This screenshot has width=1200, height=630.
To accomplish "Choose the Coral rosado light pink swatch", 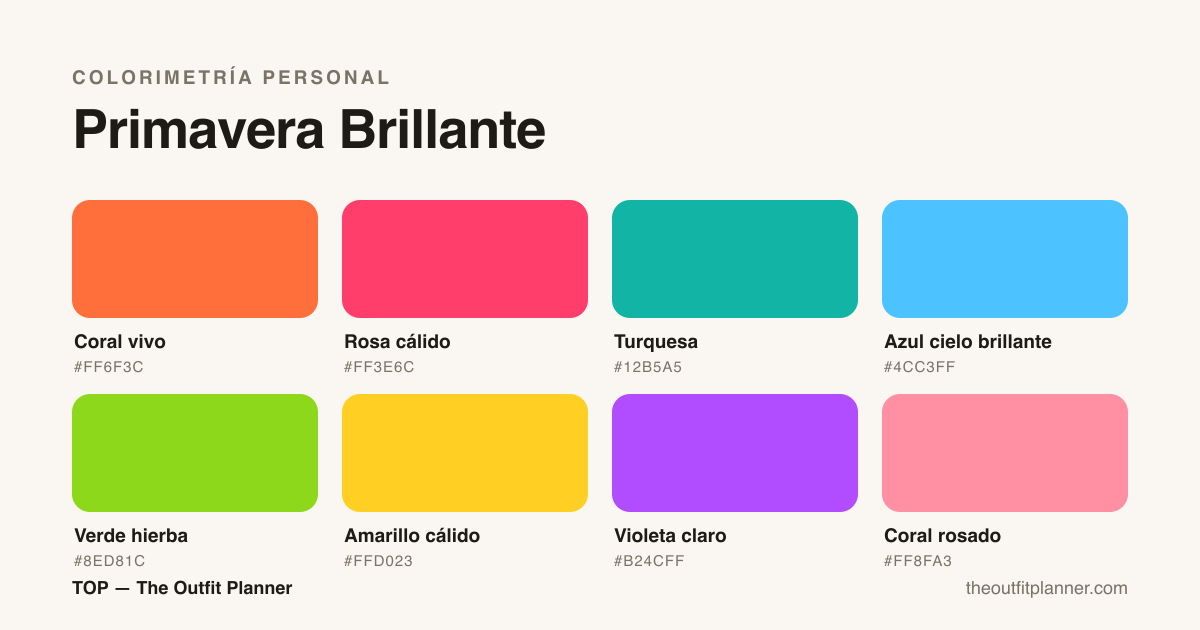I will pyautogui.click(x=1005, y=453).
